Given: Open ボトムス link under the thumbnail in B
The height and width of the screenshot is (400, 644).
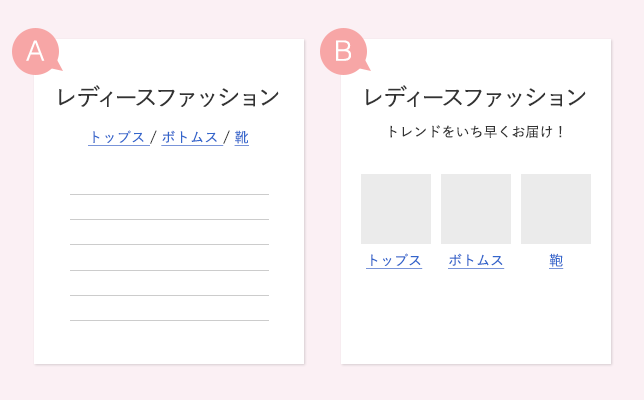Looking at the screenshot, I should (x=476, y=261).
